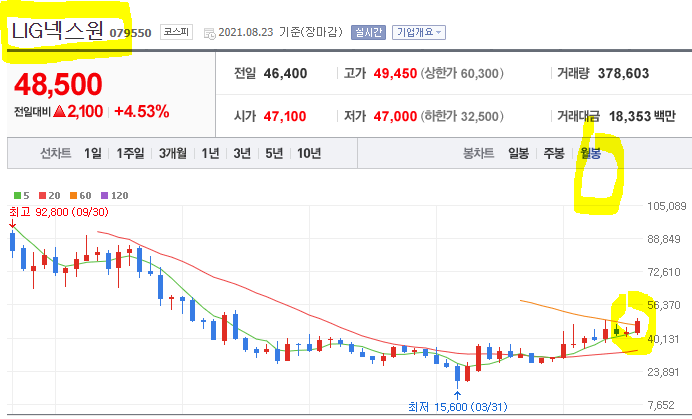Click the 105,089 y-axis label

(666, 206)
